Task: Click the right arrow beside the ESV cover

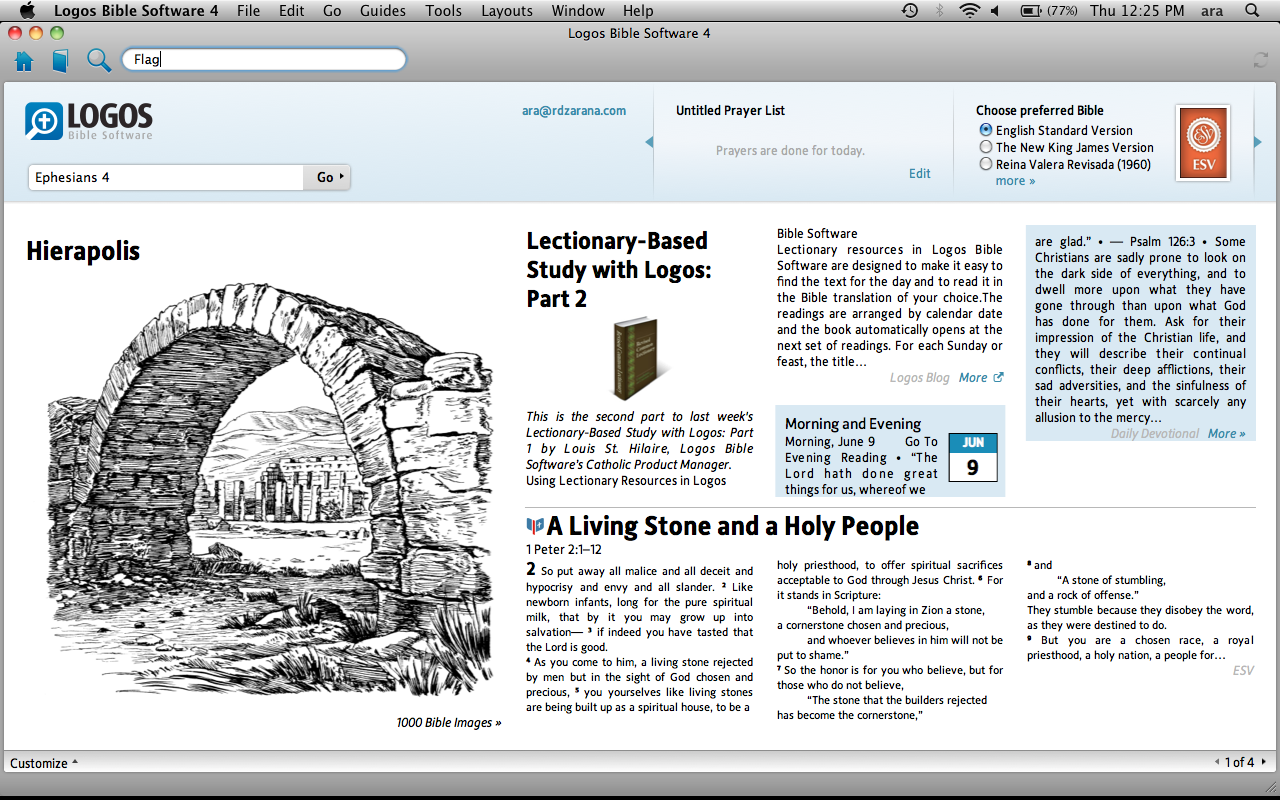Action: coord(1258,142)
